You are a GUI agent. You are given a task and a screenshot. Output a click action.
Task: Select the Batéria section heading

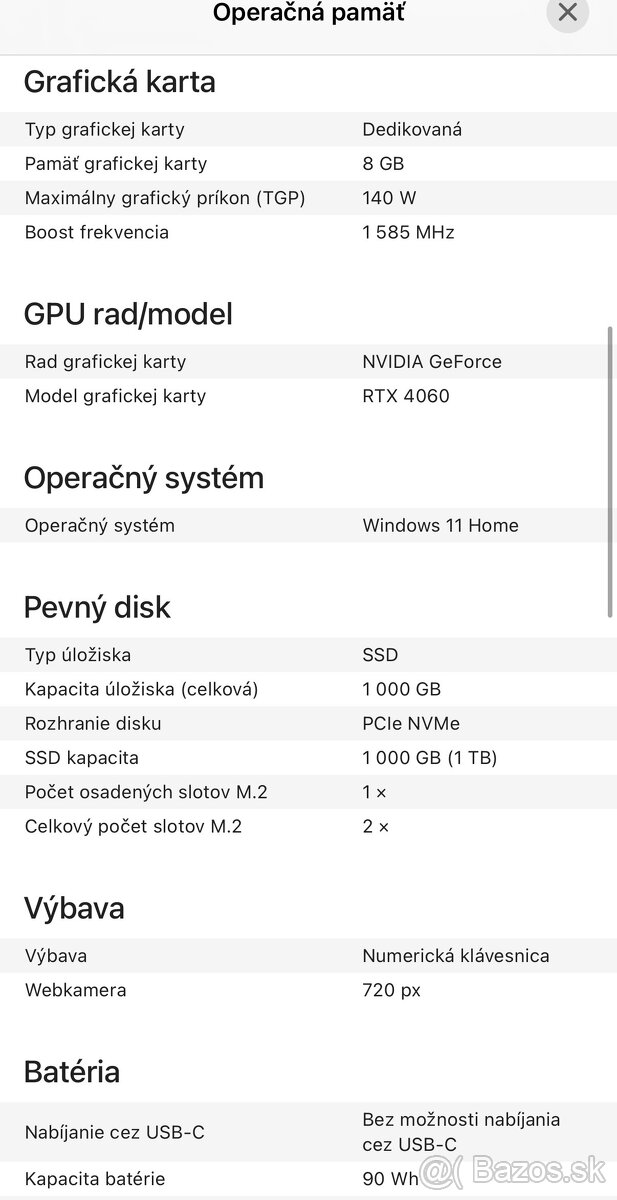click(x=72, y=1071)
